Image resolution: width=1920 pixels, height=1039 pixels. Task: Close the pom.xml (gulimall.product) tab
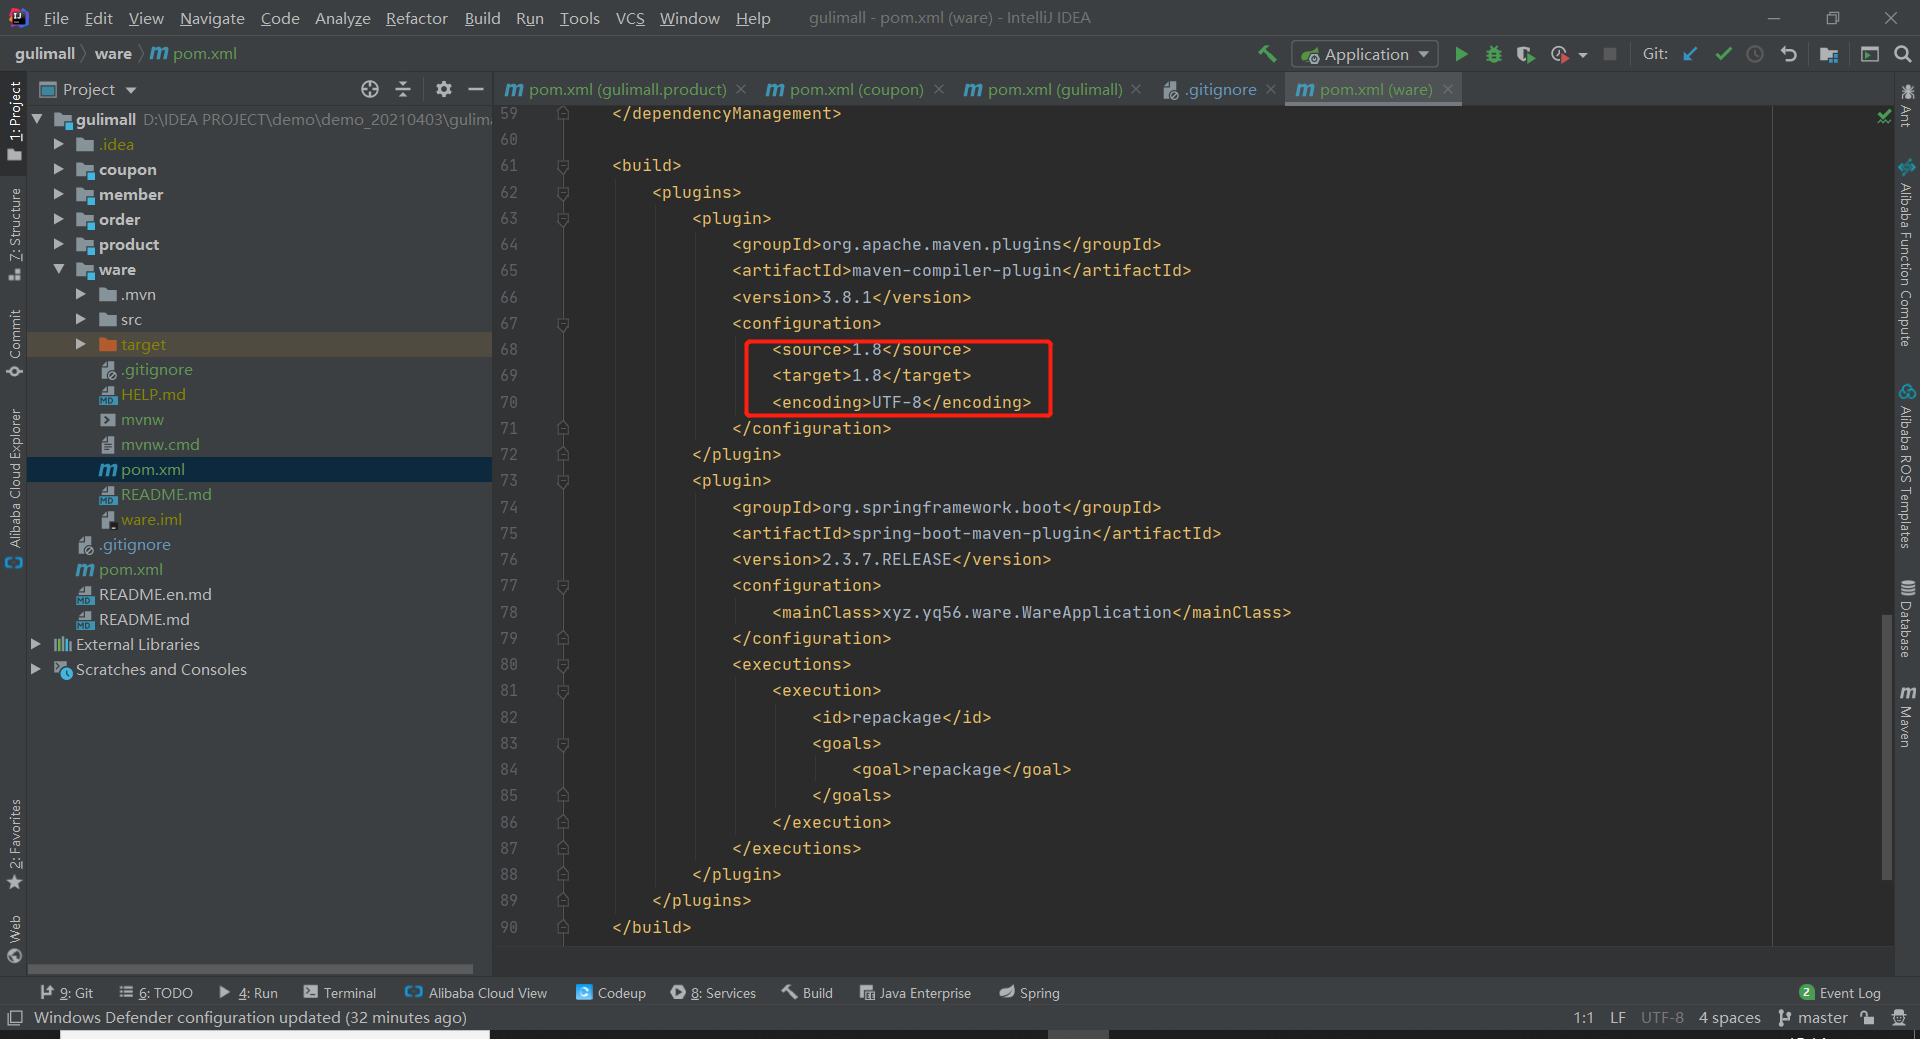click(741, 89)
